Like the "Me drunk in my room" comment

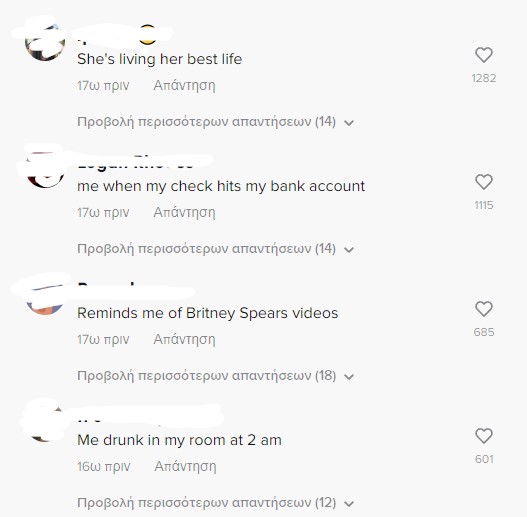pos(484,436)
